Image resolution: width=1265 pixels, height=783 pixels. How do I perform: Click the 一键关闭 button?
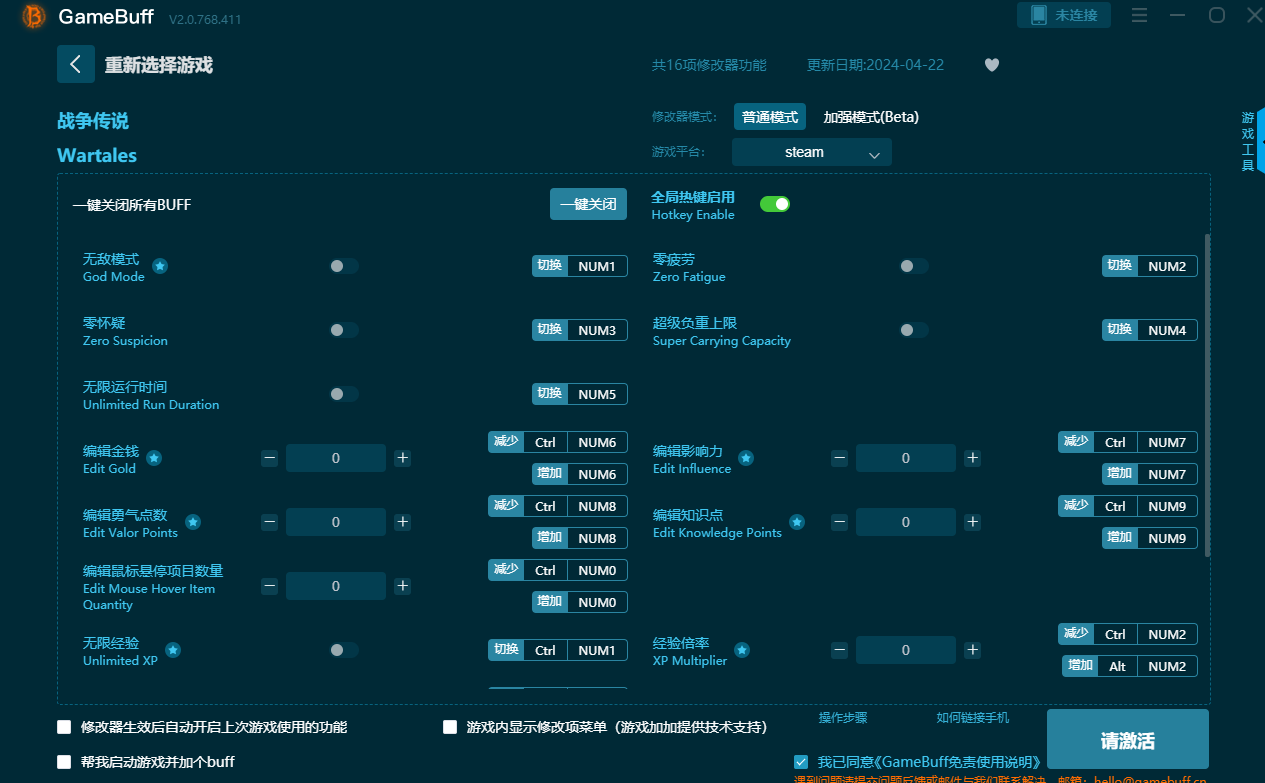tap(588, 204)
